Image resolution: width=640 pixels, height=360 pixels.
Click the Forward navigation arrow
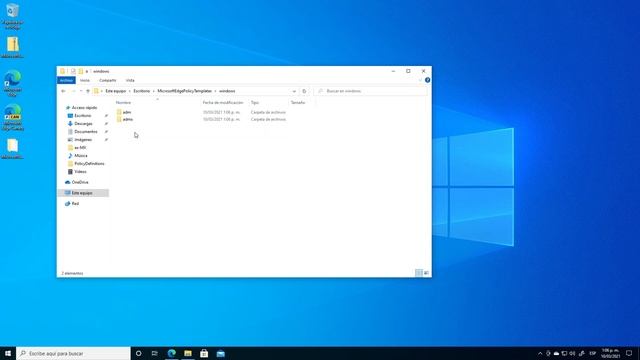tap(73, 91)
